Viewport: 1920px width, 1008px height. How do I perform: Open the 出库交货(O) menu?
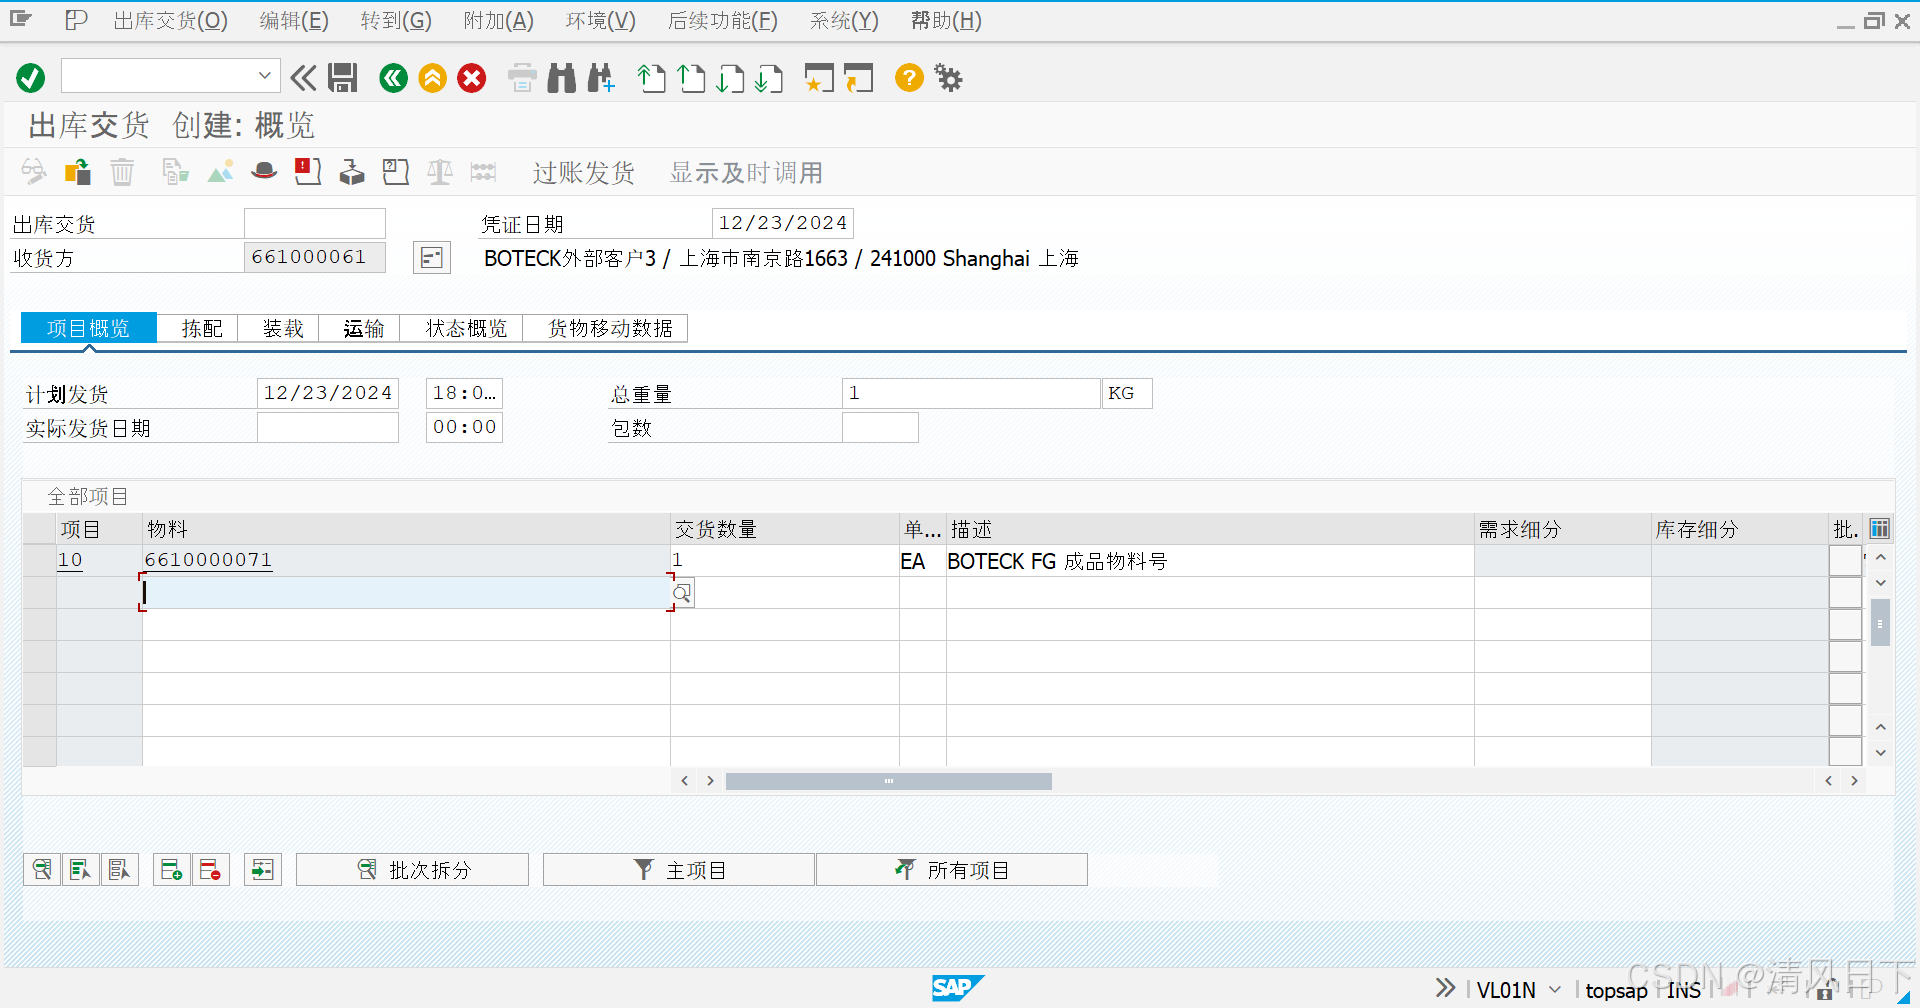[x=171, y=21]
